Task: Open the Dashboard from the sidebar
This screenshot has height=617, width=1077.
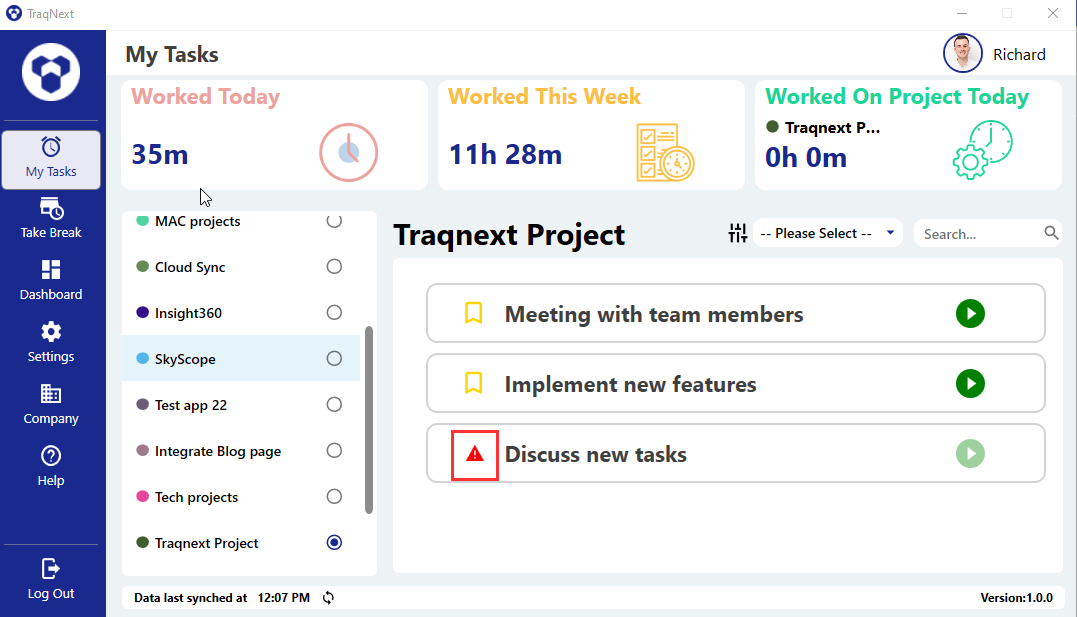Action: tap(50, 280)
